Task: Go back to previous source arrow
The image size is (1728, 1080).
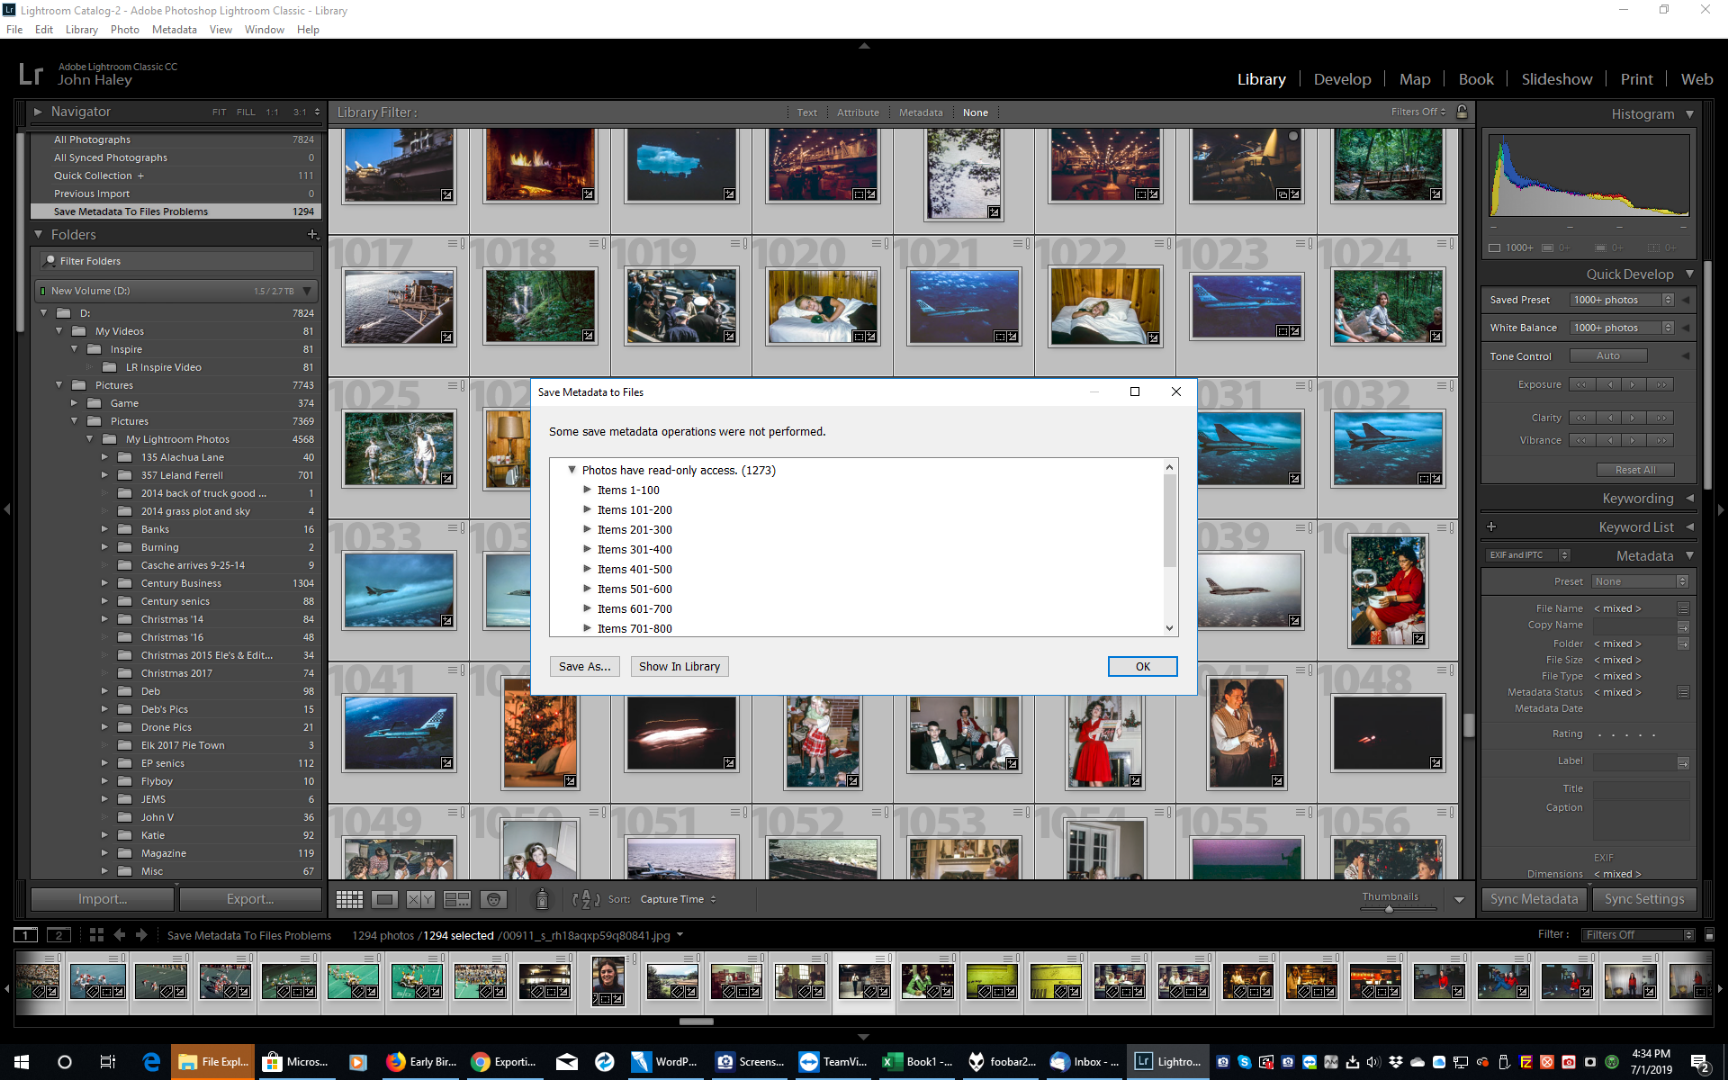Action: 119,935
